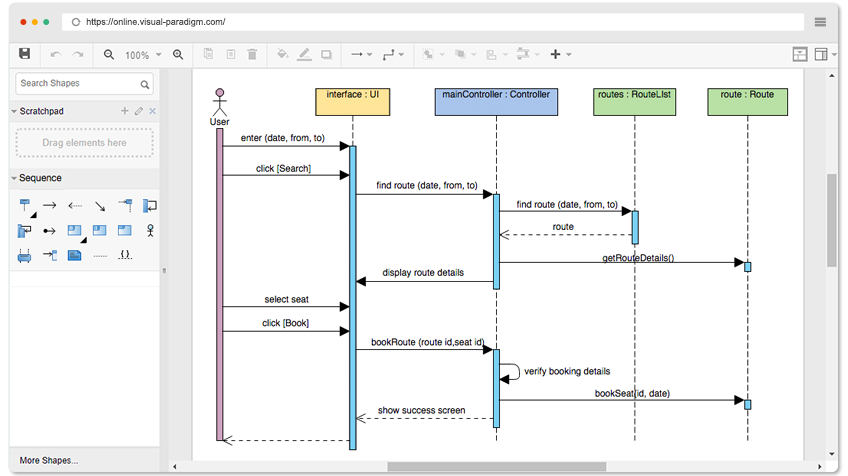Select the Alt Combined Fragment shape
This screenshot has height=476, width=848.
tap(75, 230)
